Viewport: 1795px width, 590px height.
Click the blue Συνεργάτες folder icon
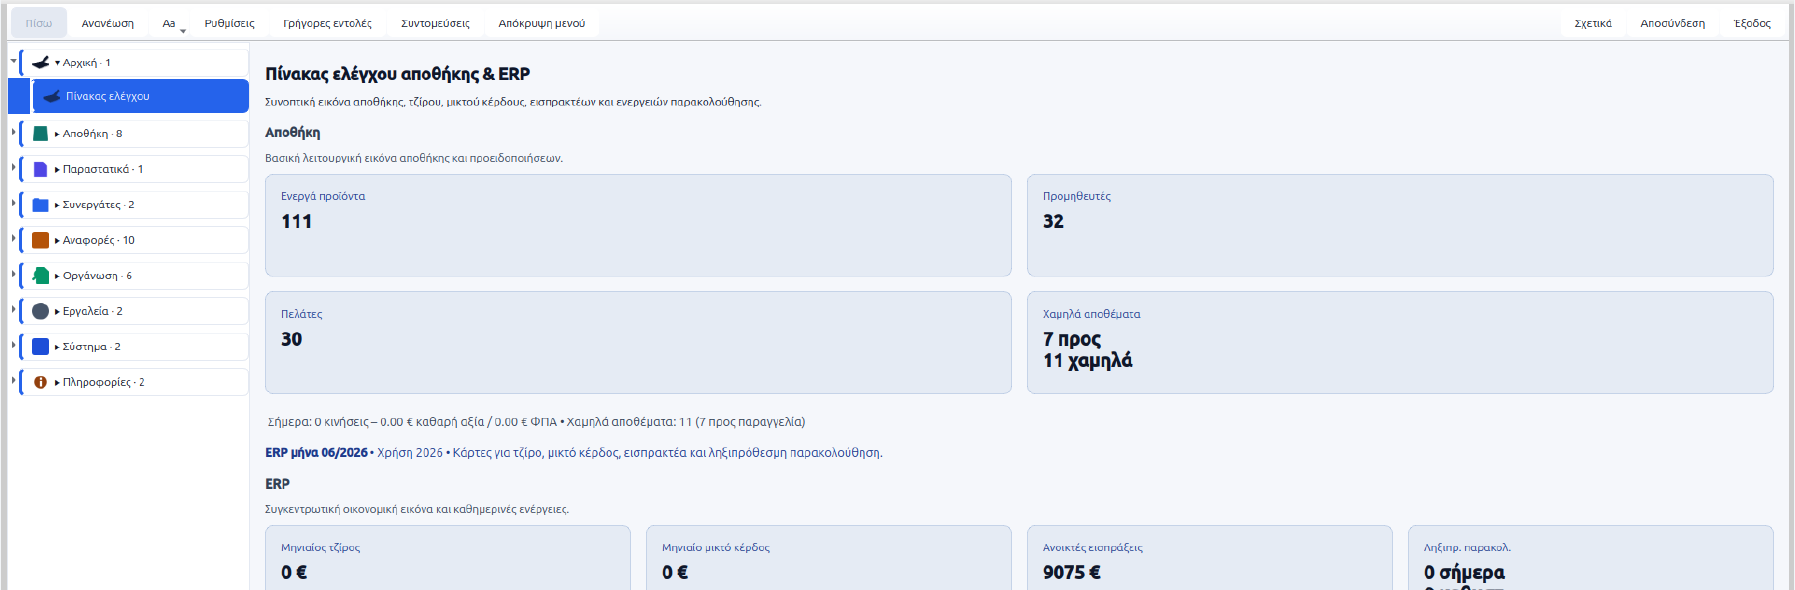coord(41,204)
